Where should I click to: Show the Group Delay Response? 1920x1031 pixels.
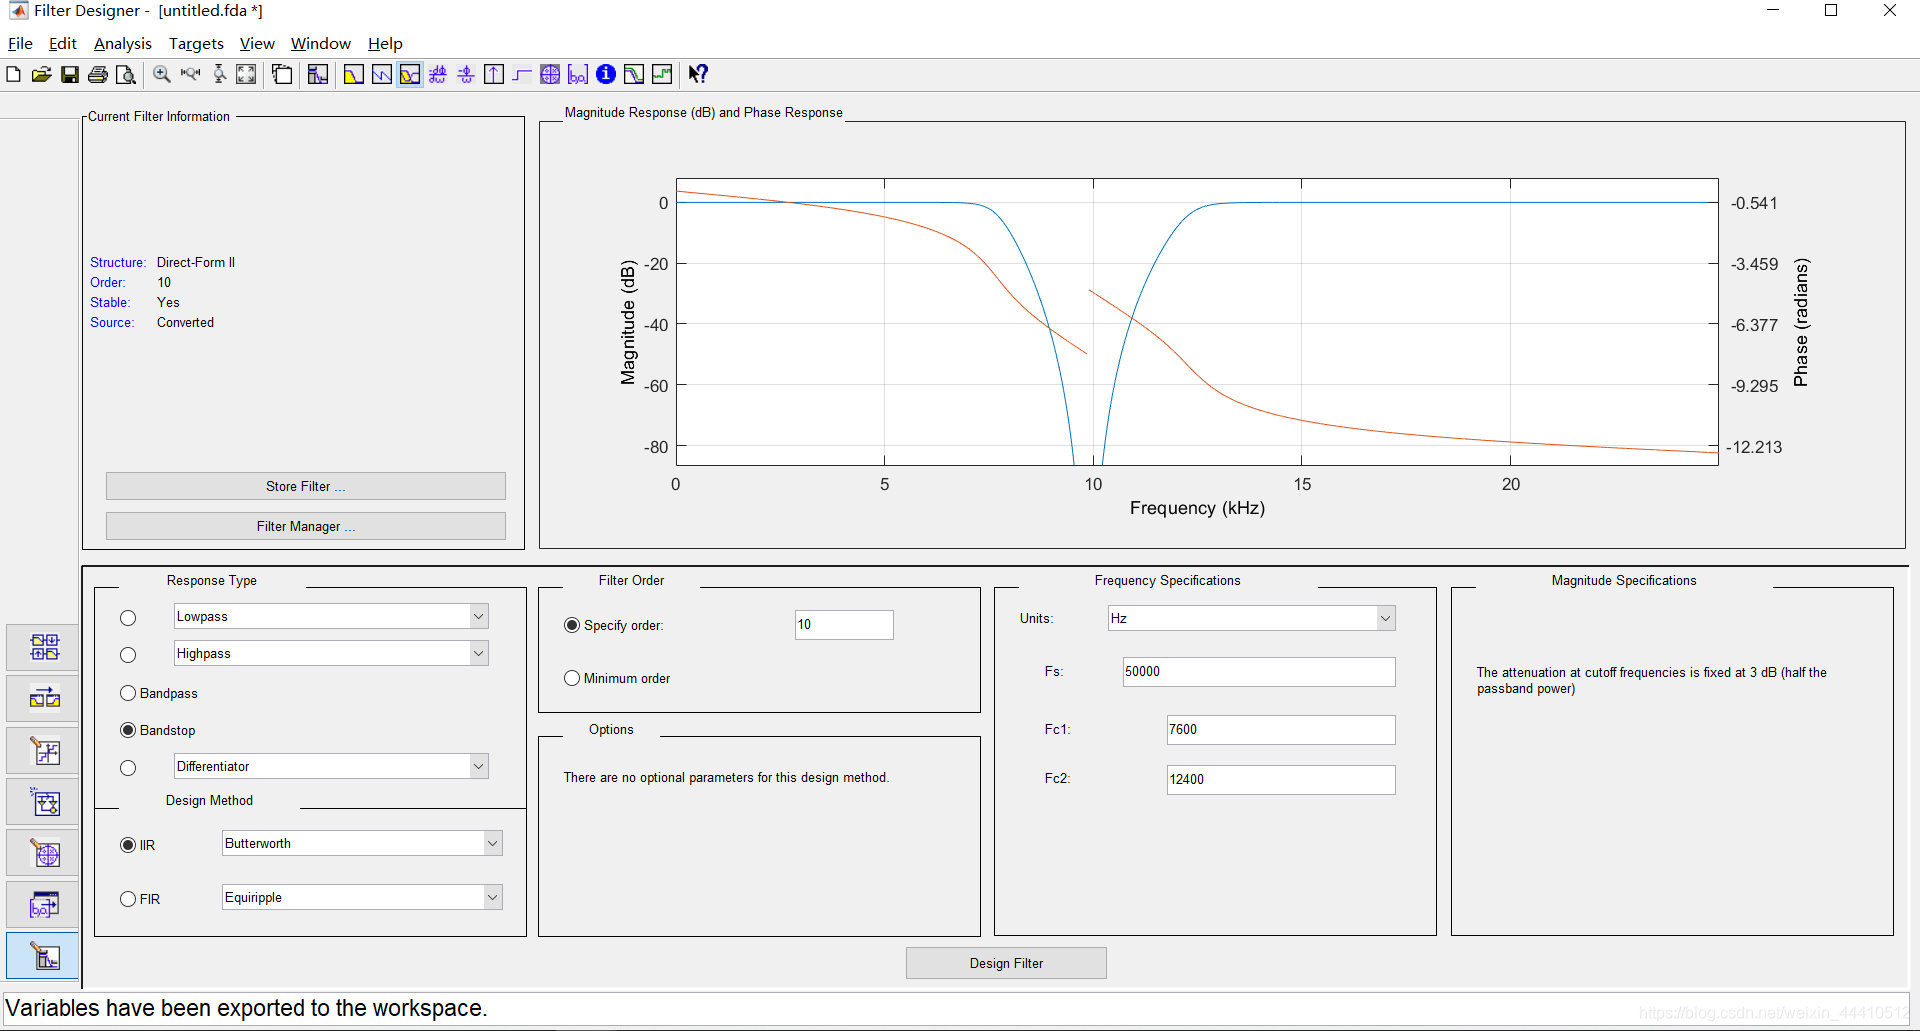click(x=438, y=74)
